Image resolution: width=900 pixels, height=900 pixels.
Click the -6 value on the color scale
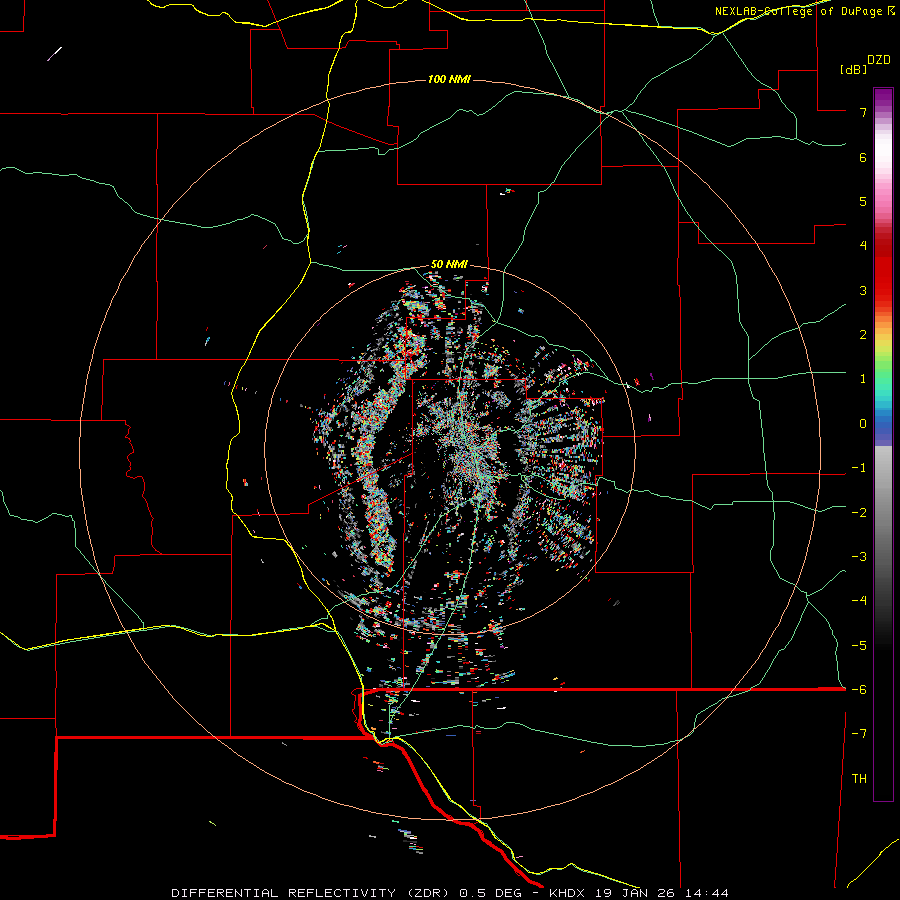859,690
